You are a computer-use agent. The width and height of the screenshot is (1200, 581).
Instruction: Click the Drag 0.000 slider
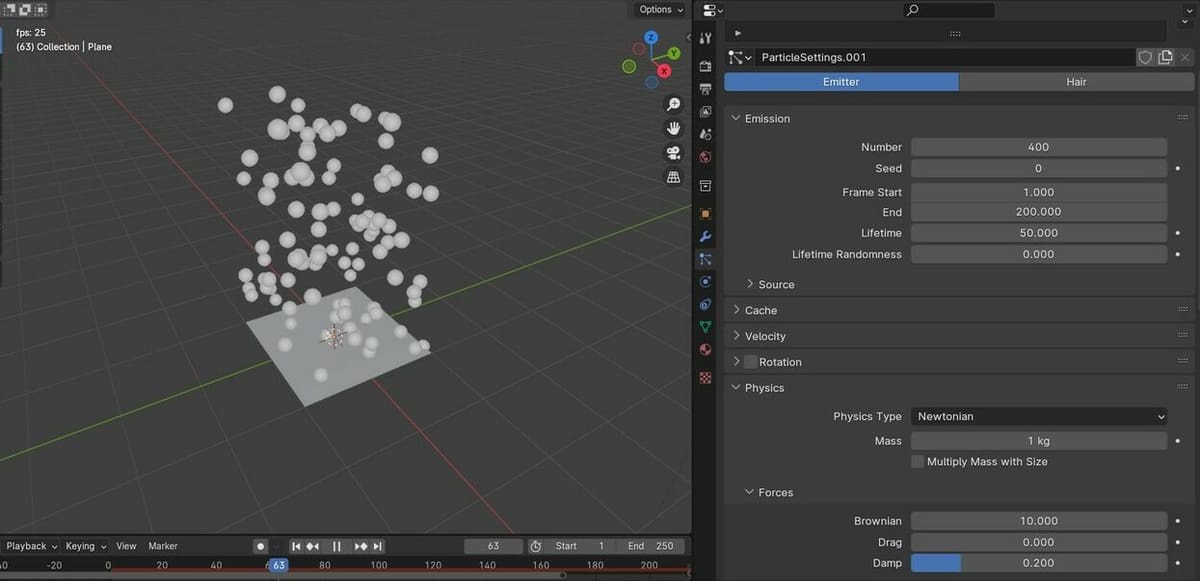pyautogui.click(x=1039, y=542)
